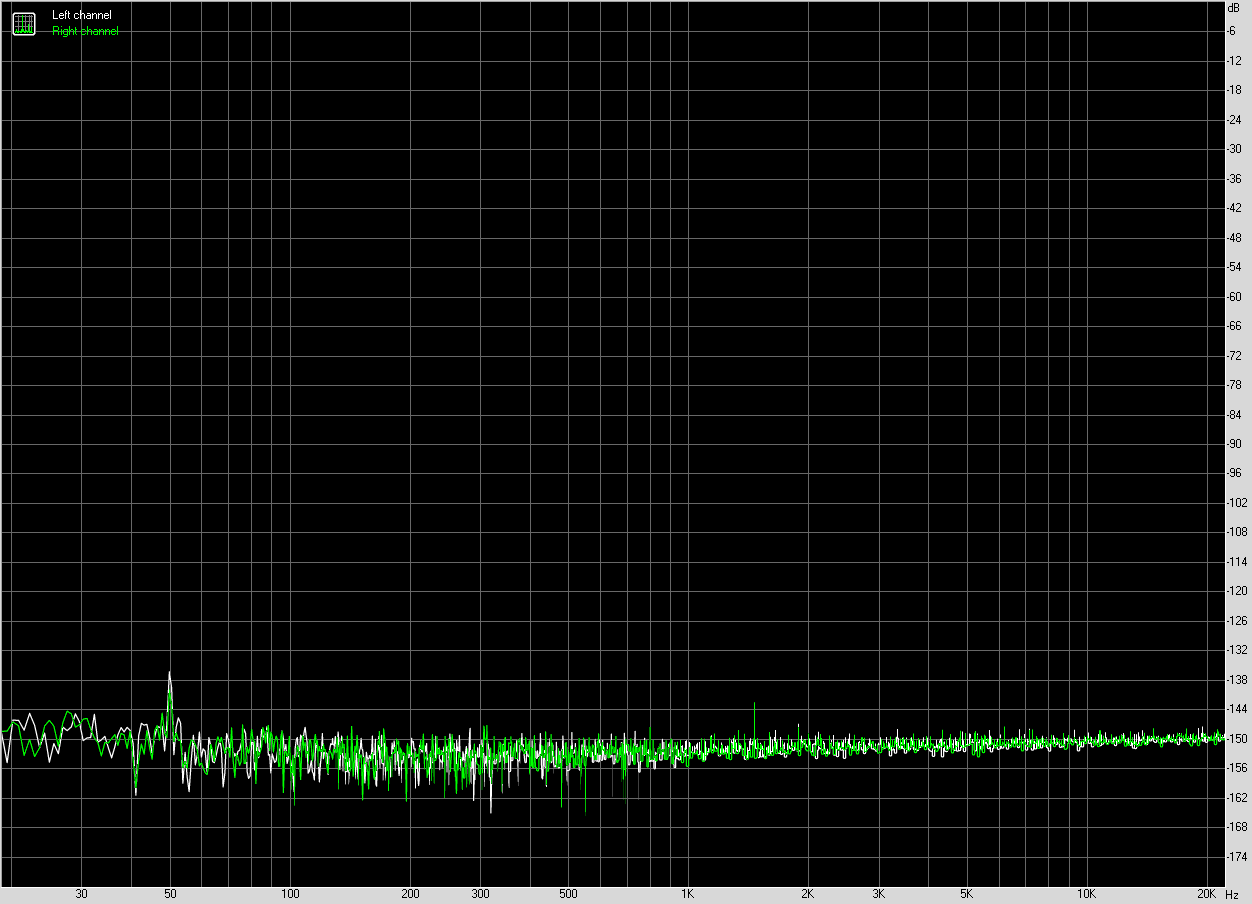Click the "Hz" axis unit label
The height and width of the screenshot is (904, 1252).
tap(1232, 893)
